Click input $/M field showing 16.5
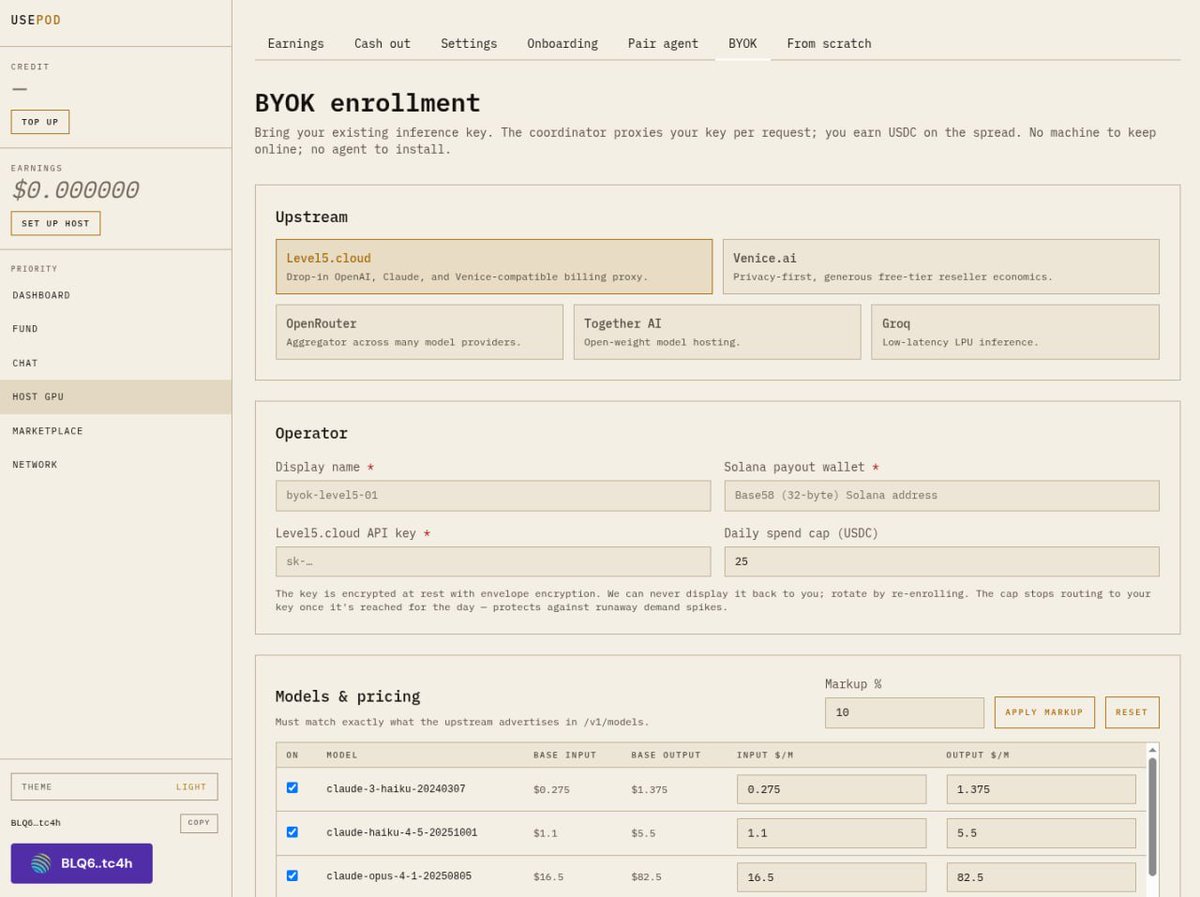The height and width of the screenshot is (897, 1200). click(x=832, y=877)
